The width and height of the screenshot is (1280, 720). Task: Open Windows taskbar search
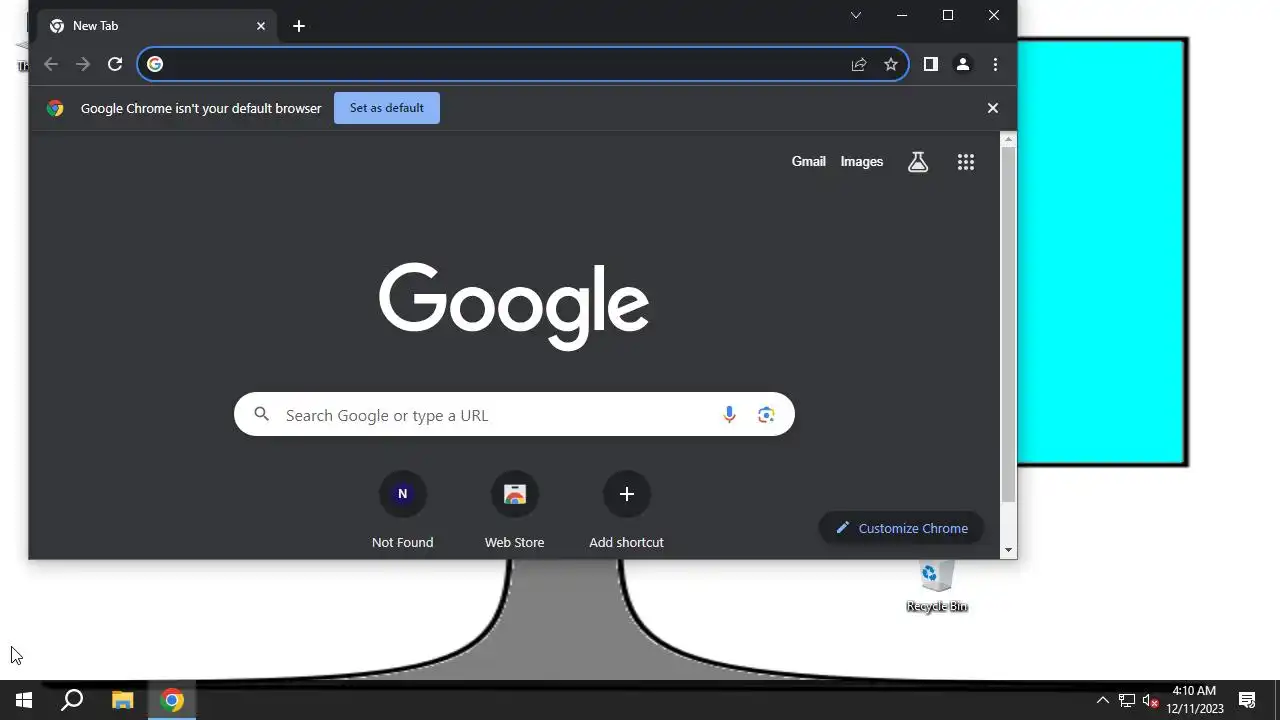pos(72,700)
